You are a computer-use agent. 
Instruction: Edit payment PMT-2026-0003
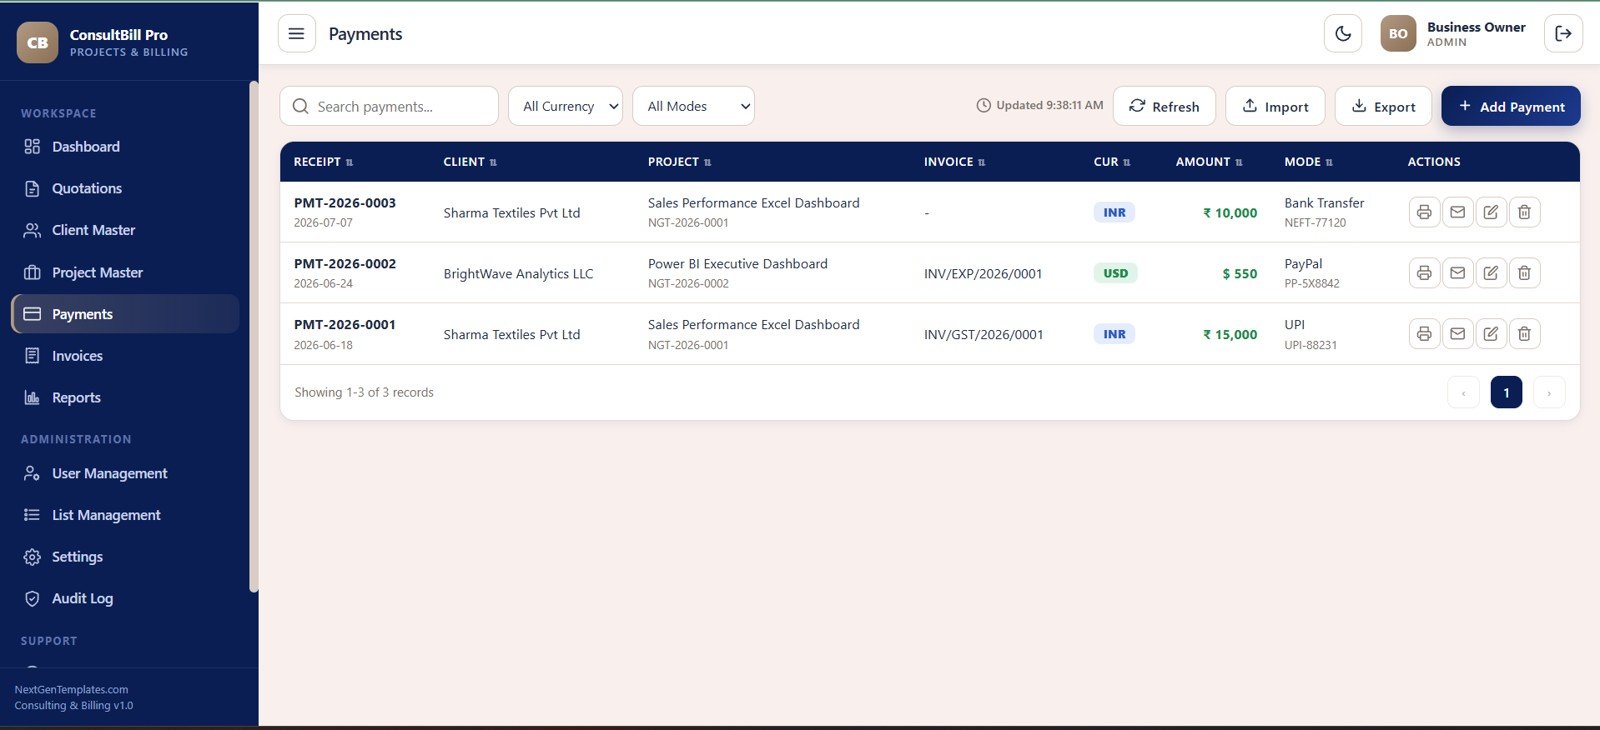pyautogui.click(x=1491, y=212)
